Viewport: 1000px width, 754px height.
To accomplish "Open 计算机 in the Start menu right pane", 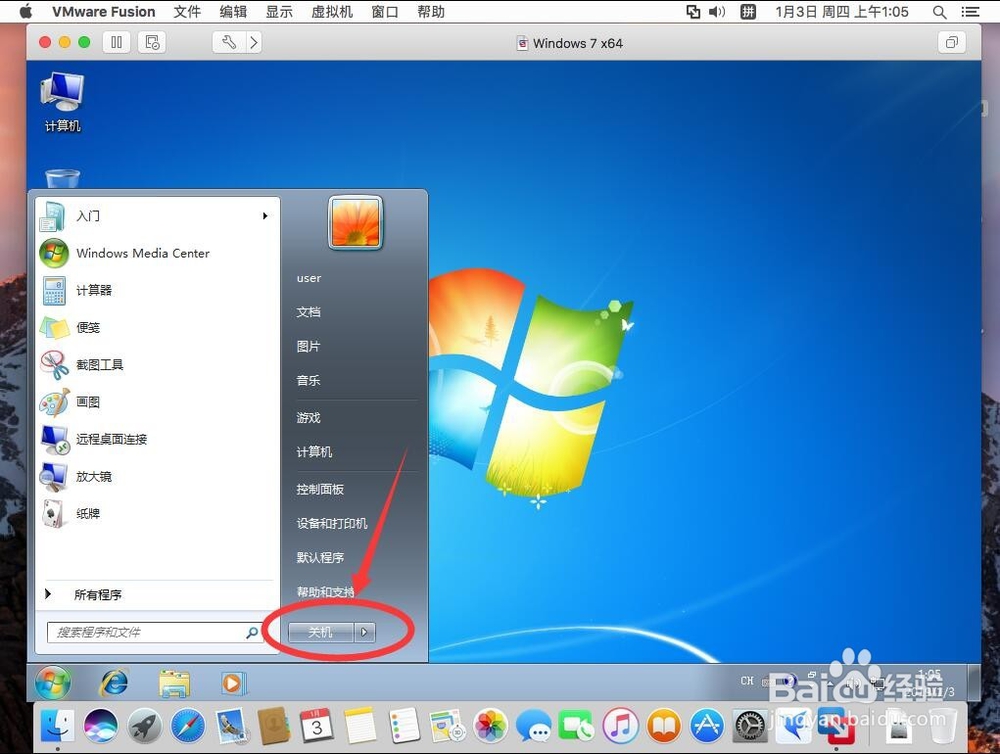I will (x=314, y=452).
